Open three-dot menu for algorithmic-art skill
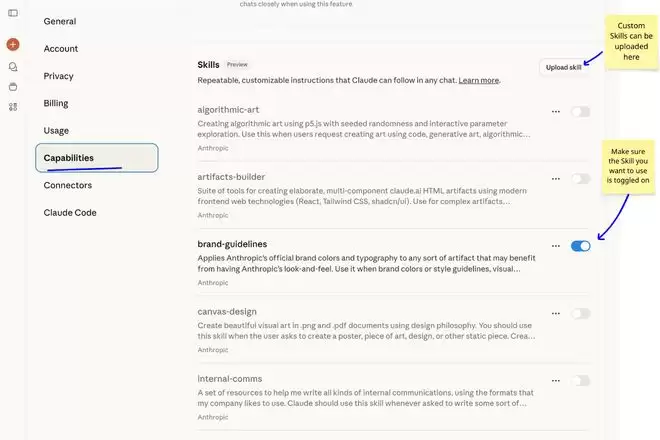Viewport: 660px width, 440px height. (556, 112)
